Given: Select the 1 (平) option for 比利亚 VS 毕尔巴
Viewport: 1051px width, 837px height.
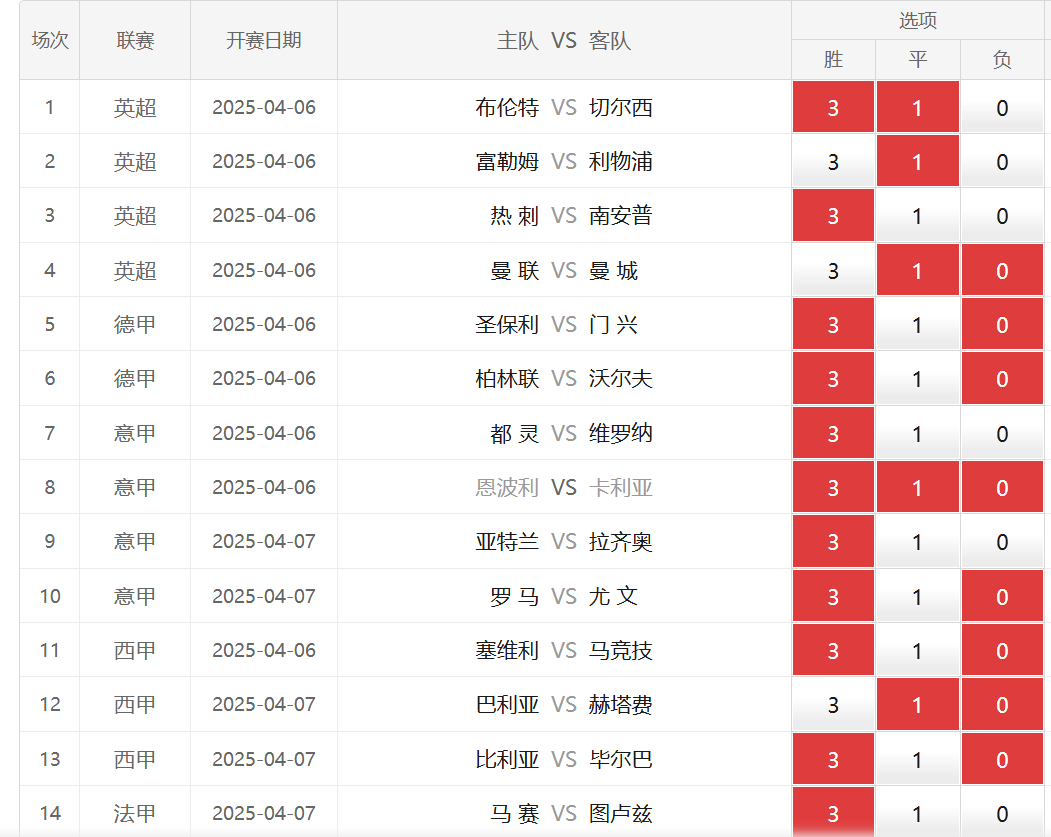Looking at the screenshot, I should tap(918, 759).
